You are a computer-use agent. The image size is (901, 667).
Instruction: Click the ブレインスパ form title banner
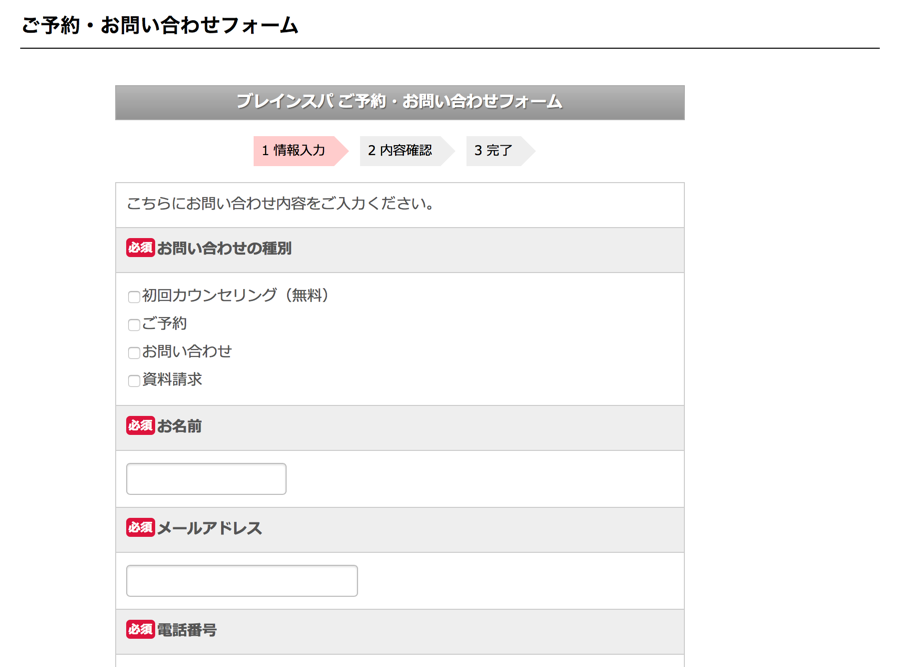(x=400, y=102)
